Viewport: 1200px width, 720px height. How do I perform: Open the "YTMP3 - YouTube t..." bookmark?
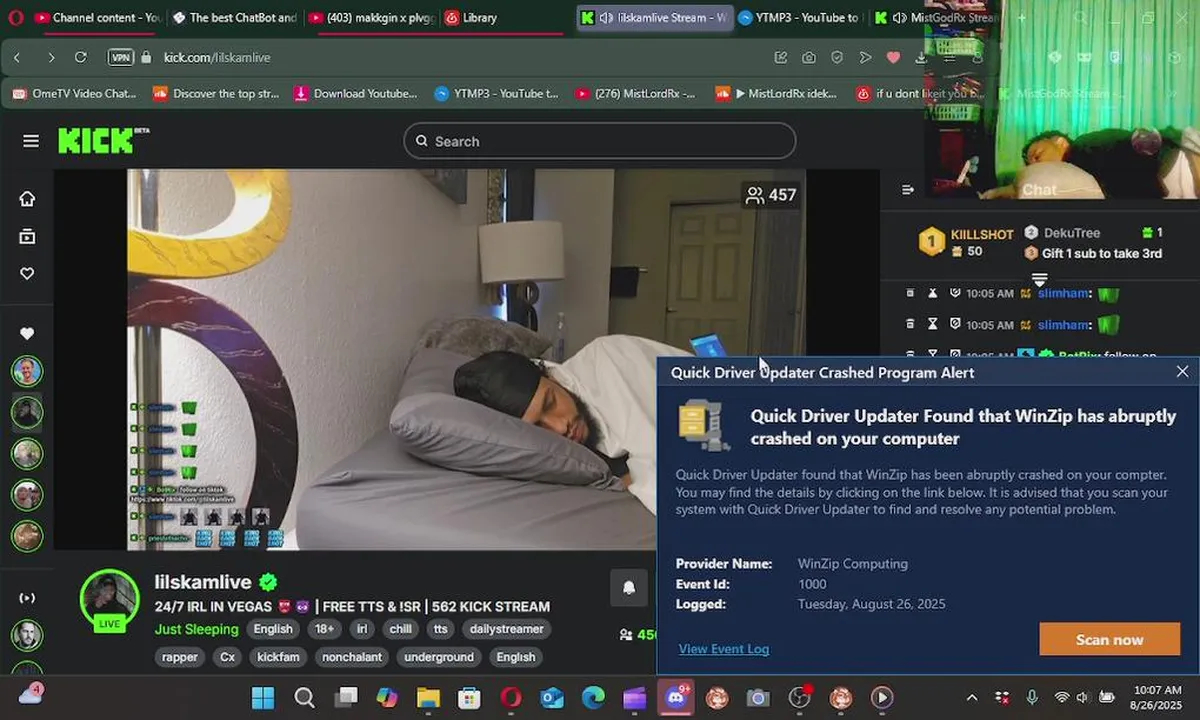(x=497, y=94)
